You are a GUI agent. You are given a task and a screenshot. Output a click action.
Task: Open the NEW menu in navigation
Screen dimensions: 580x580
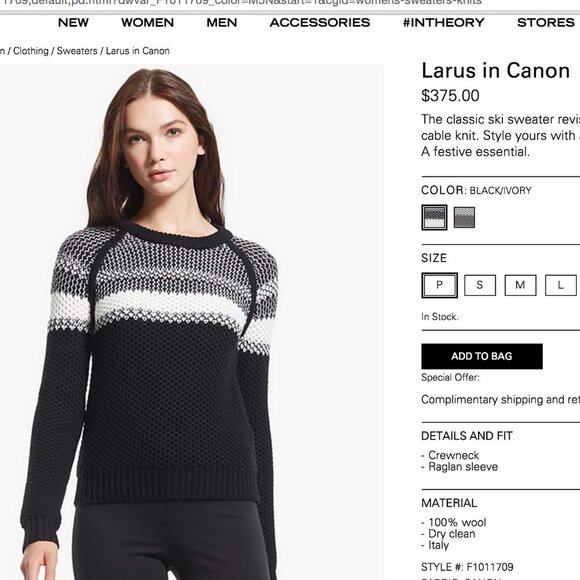[73, 23]
